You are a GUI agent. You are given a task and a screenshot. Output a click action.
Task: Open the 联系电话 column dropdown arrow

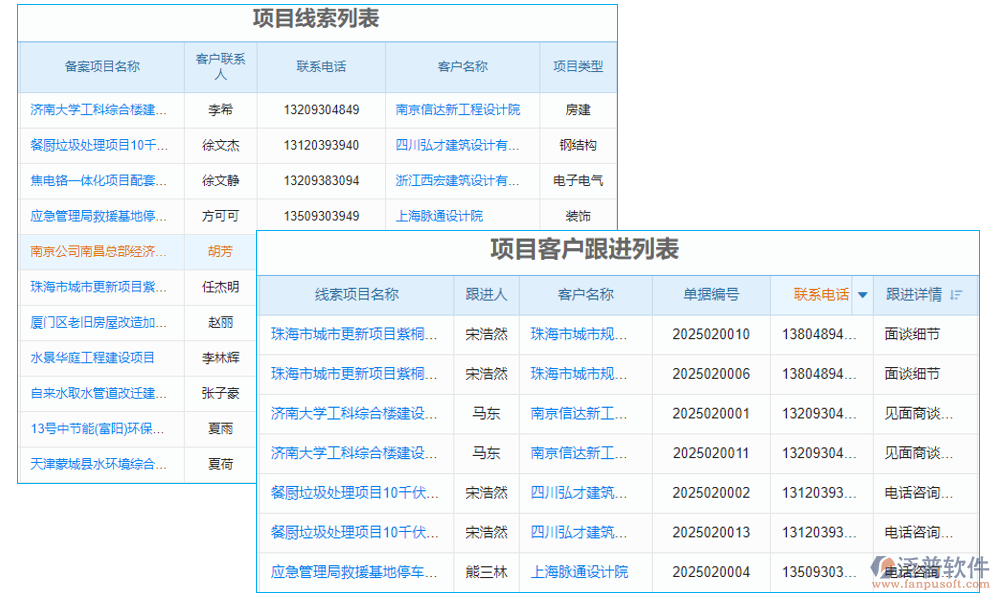pyautogui.click(x=862, y=294)
